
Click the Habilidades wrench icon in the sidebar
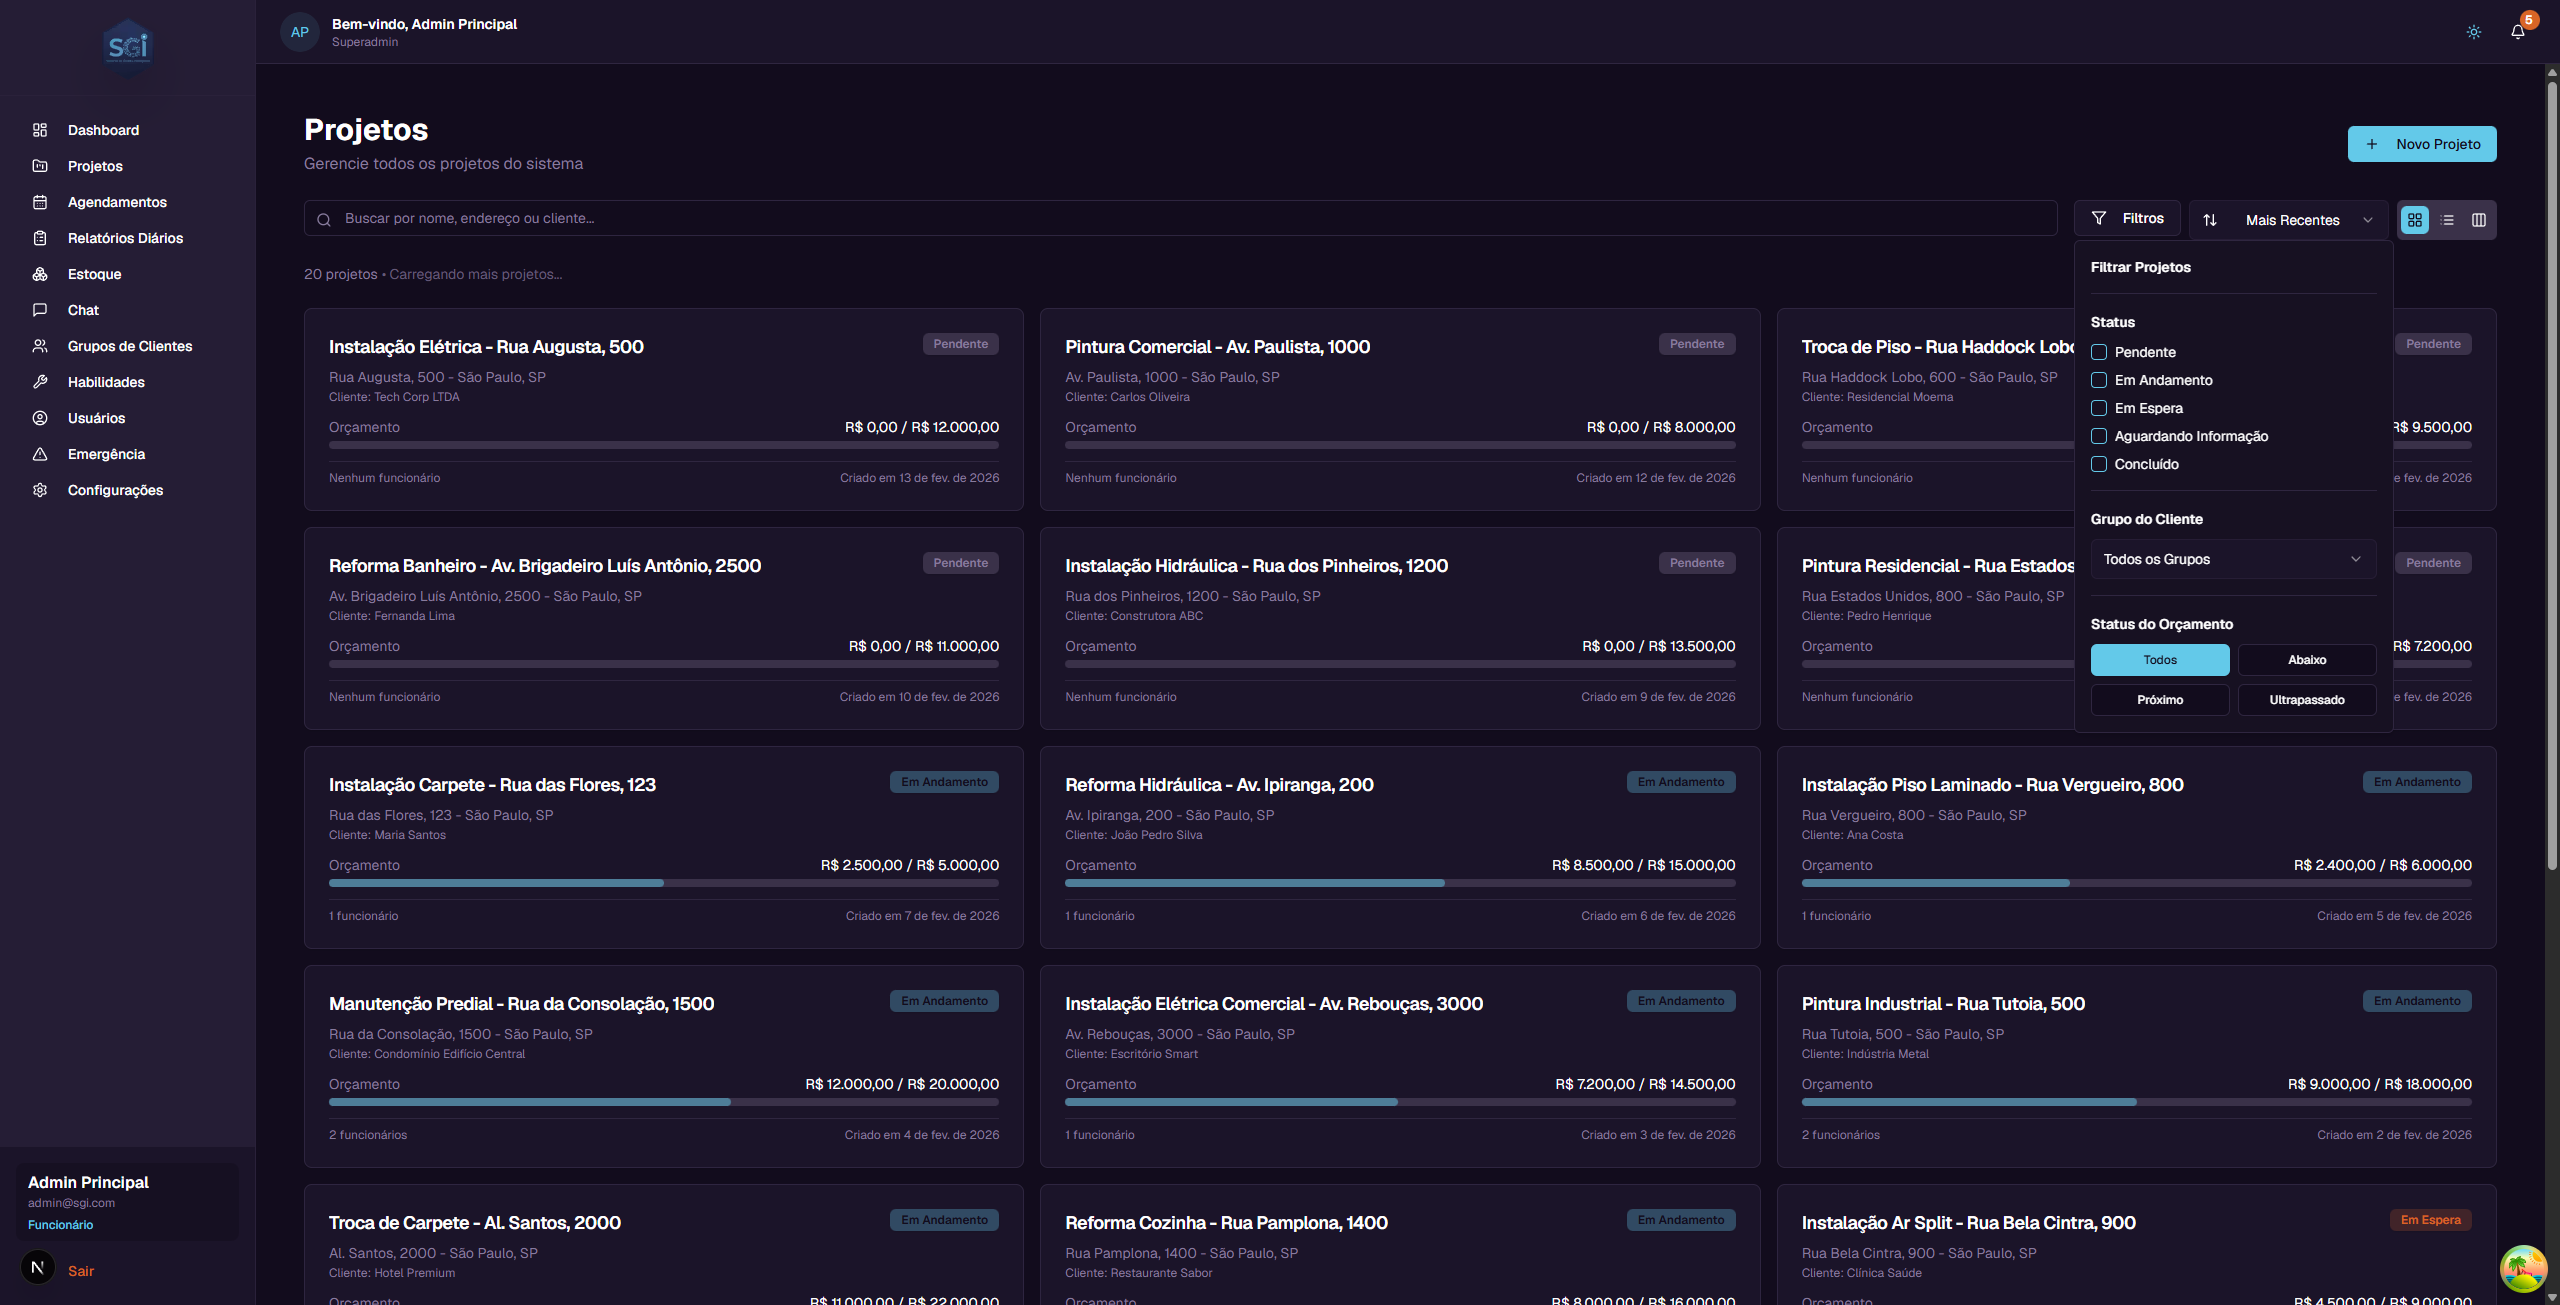(40, 382)
